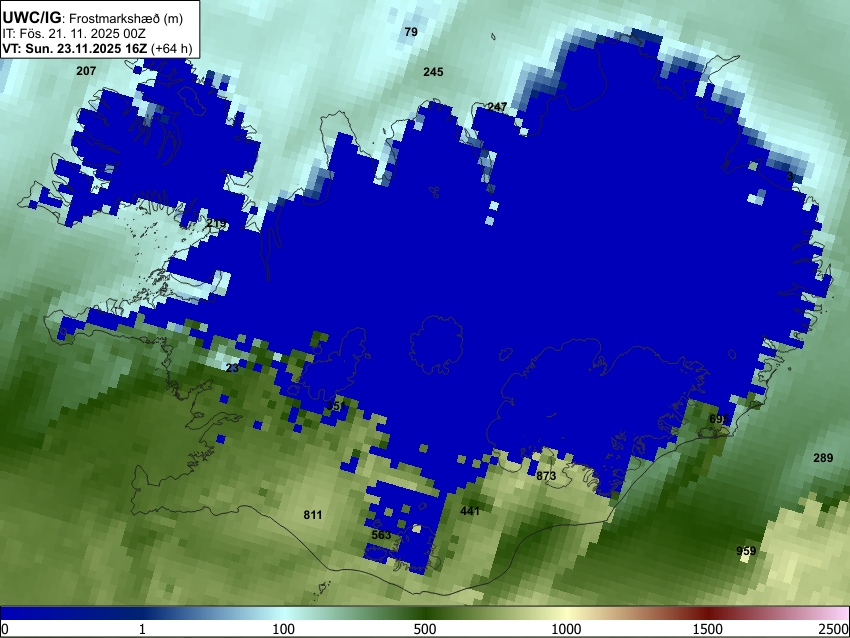This screenshot has height=638, width=850.
Task: Click the map value 351
Action: pyautogui.click(x=336, y=406)
